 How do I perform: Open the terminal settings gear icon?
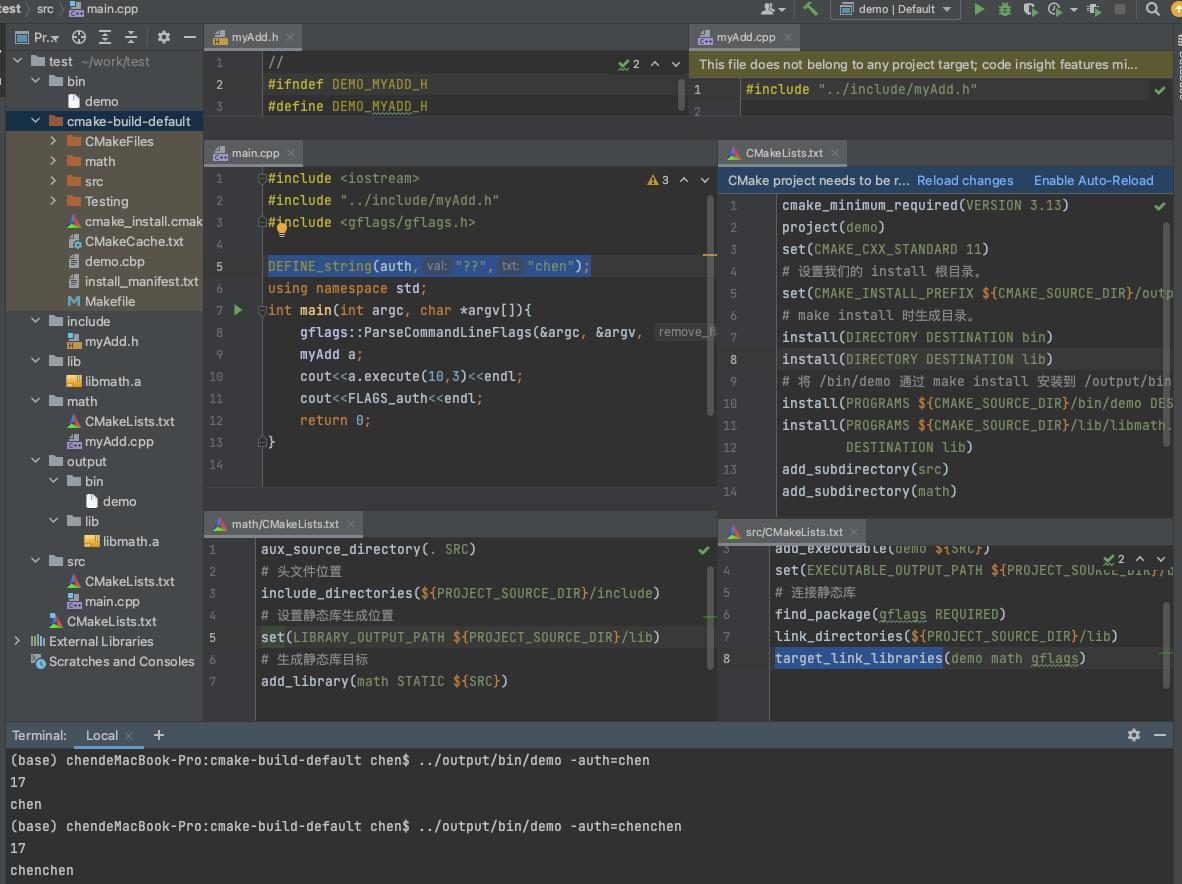click(1134, 735)
